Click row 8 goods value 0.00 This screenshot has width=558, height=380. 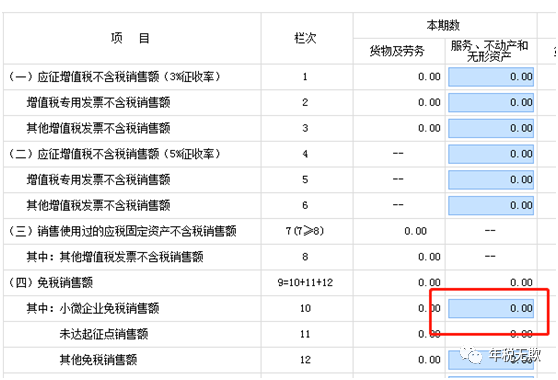[429, 257]
